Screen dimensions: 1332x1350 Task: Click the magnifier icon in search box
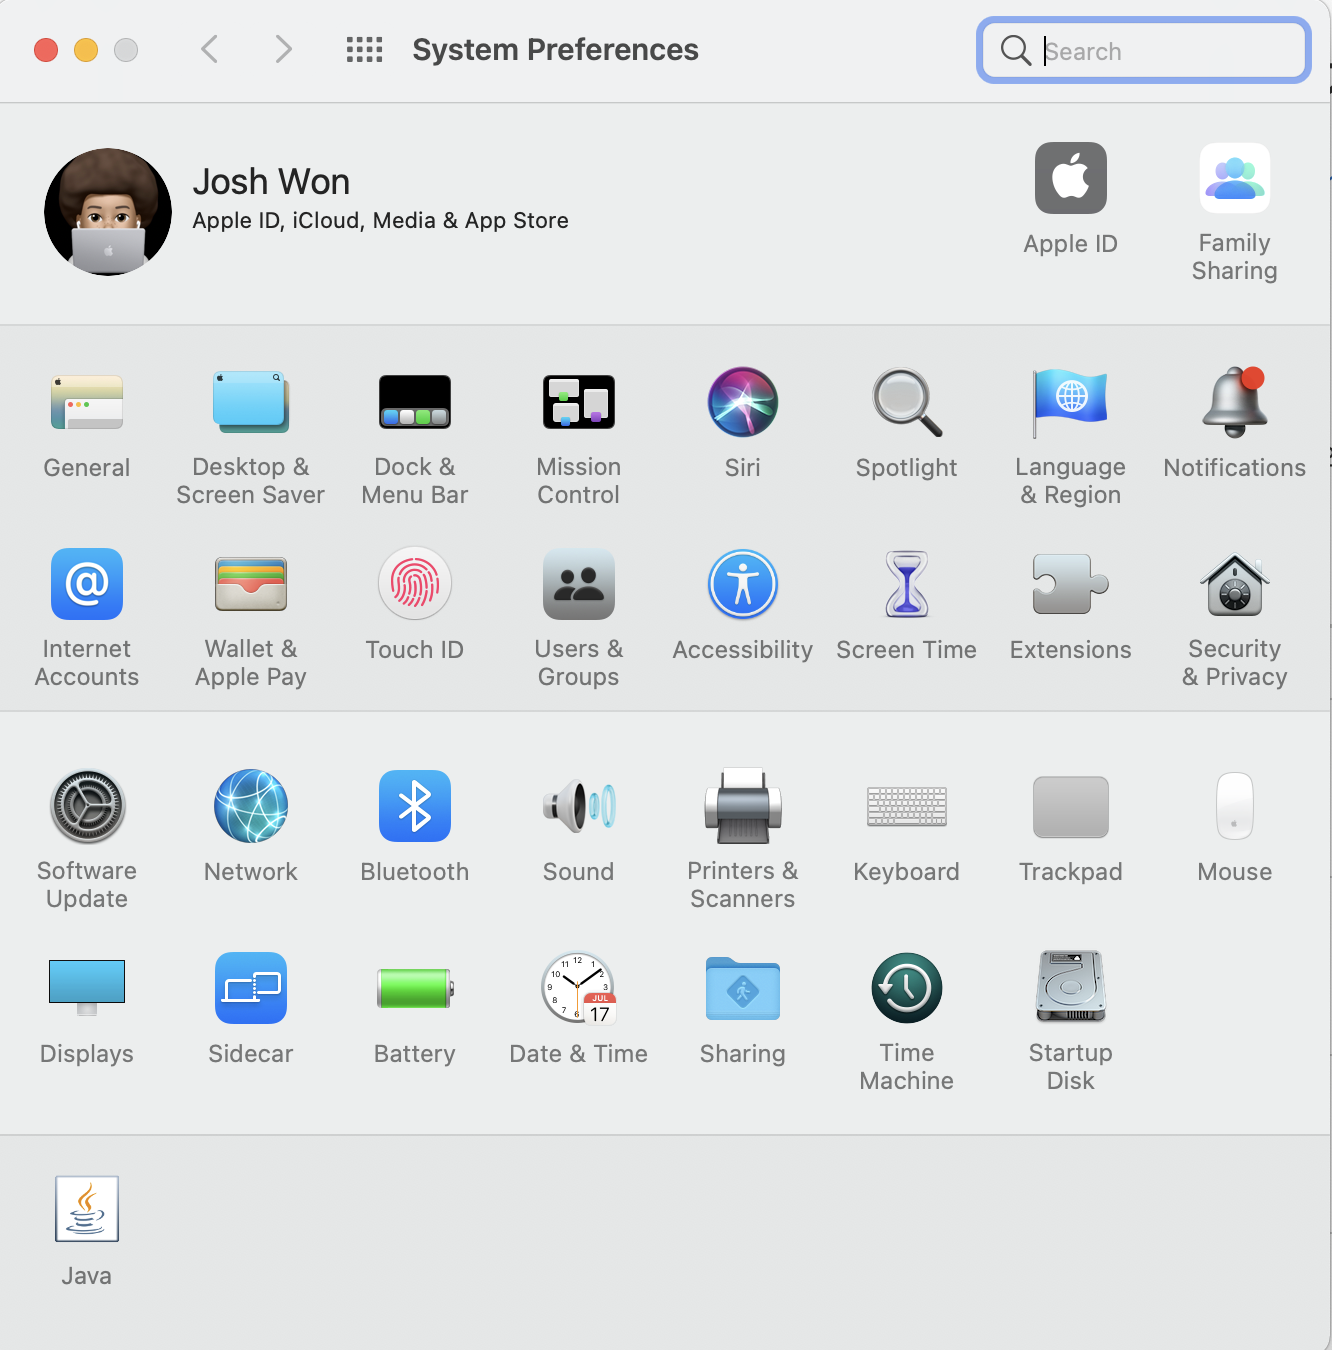point(1016,50)
